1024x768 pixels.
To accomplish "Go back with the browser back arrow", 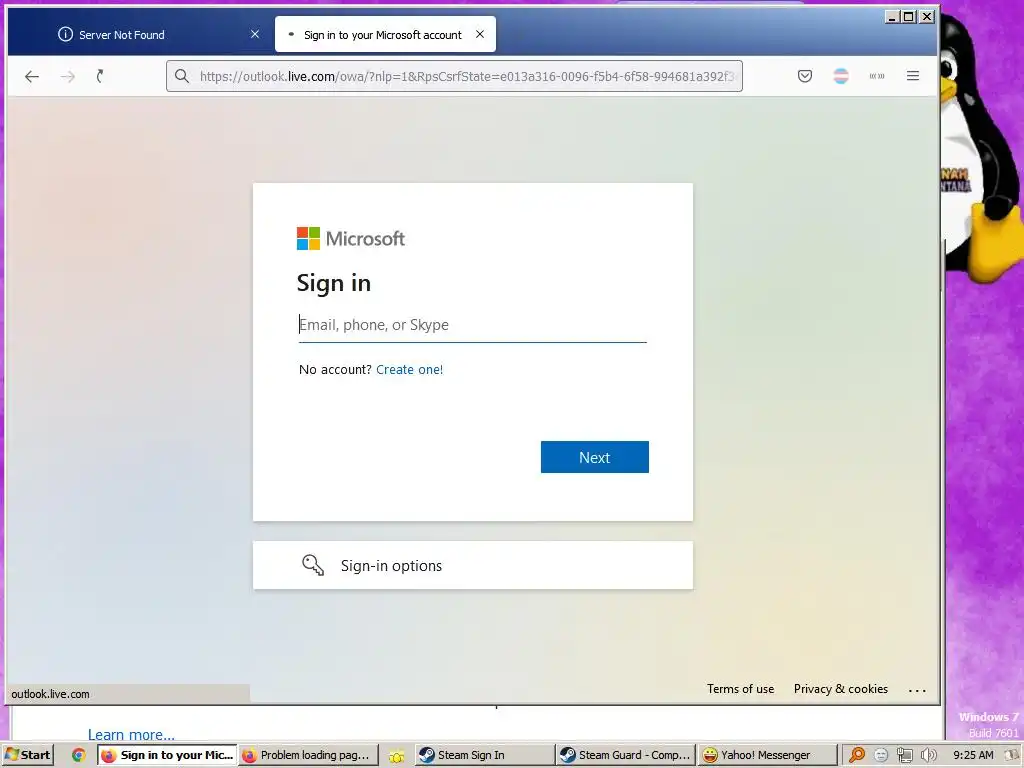I will [31, 76].
